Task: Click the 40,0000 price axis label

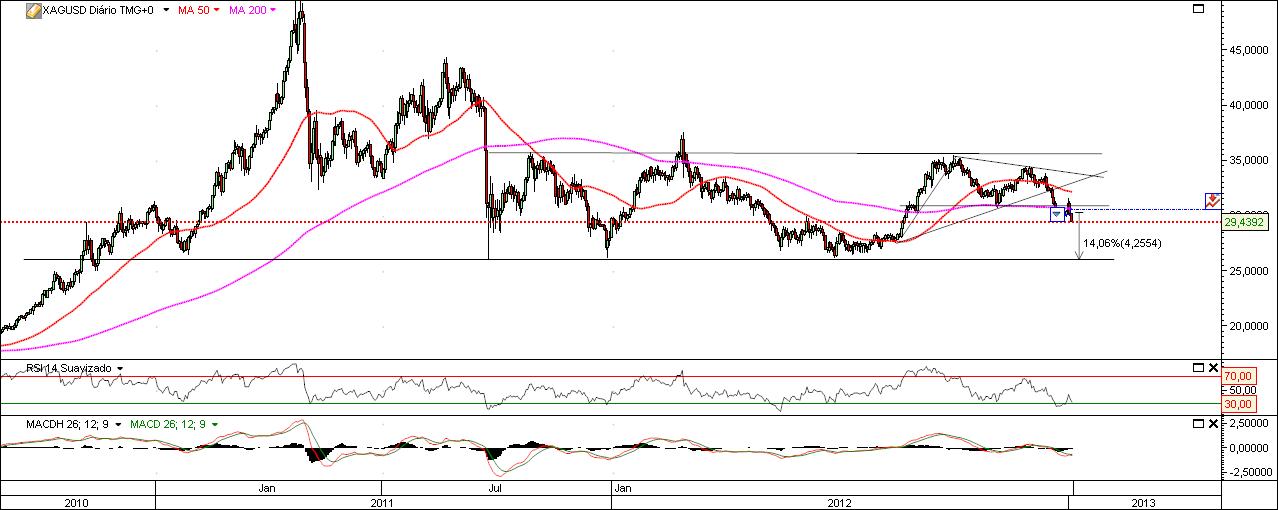Action: (x=1248, y=104)
